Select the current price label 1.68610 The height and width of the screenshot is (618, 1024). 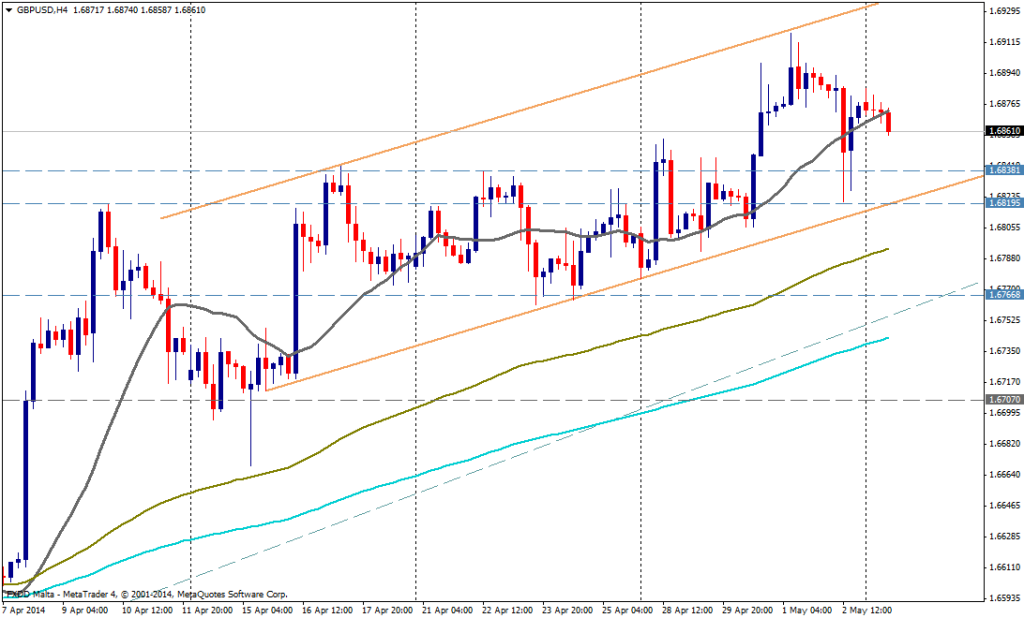click(1003, 131)
